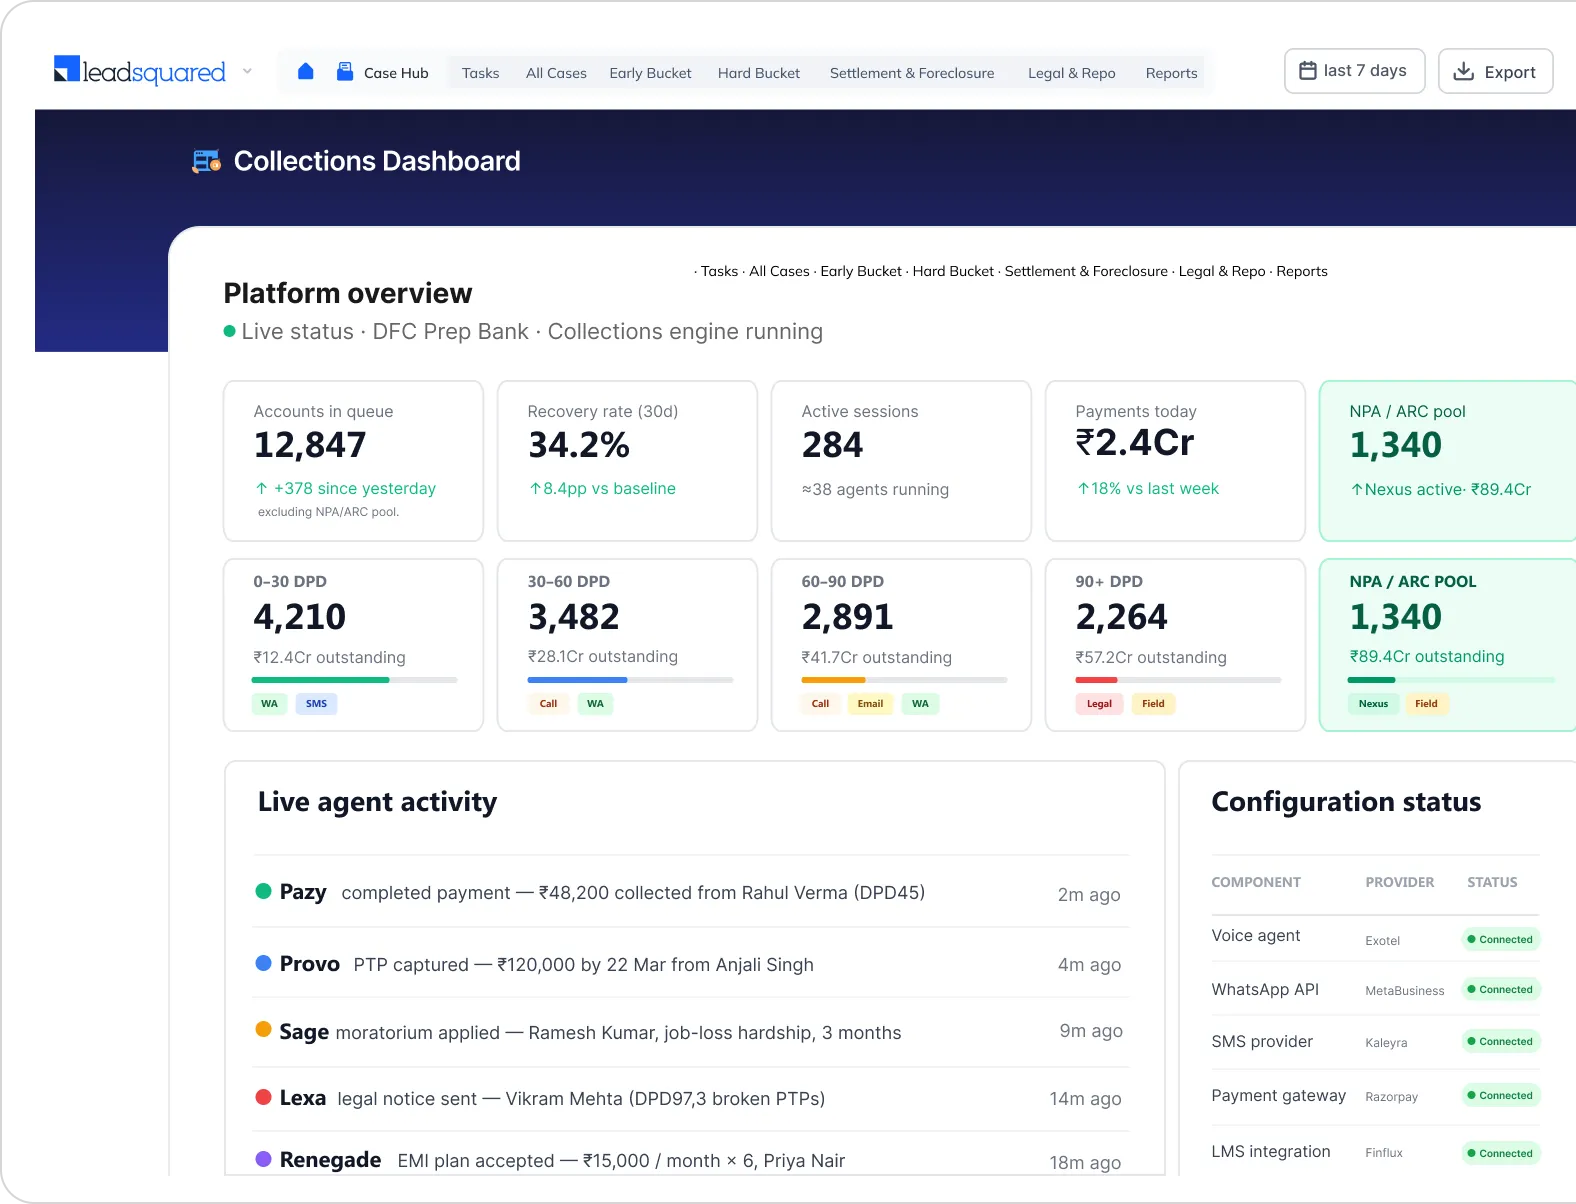Viewport: 1576px width, 1204px height.
Task: Click the green dot next to Pazy
Action: click(263, 891)
